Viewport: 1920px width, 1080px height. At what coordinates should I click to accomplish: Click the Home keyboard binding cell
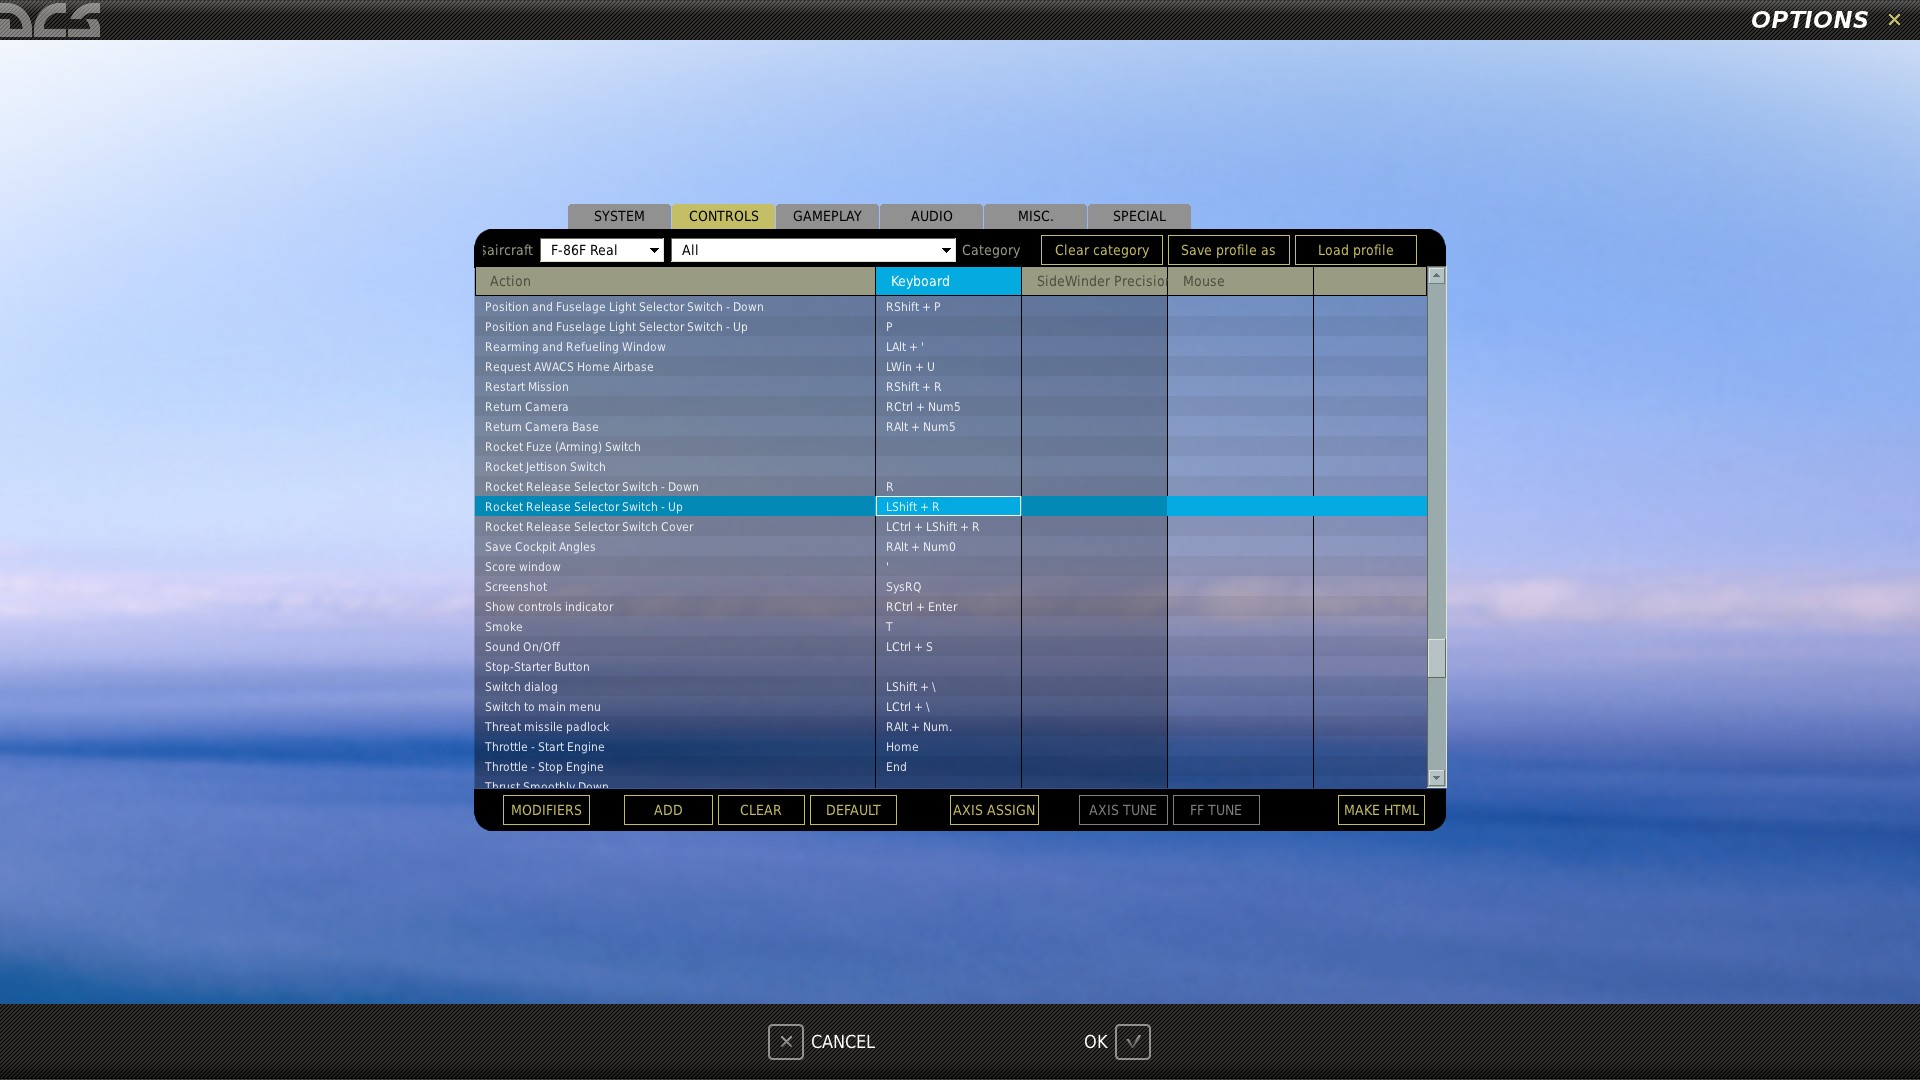pyautogui.click(x=948, y=747)
